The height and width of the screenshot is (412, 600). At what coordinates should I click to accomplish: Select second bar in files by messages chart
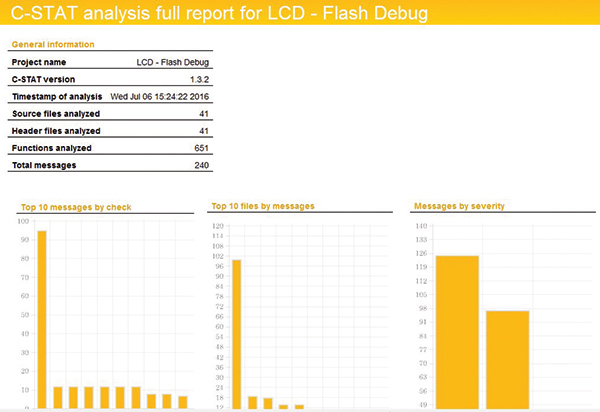click(x=252, y=403)
